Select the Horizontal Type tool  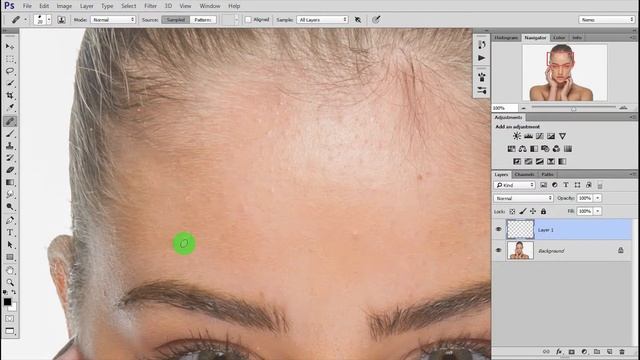[10, 233]
